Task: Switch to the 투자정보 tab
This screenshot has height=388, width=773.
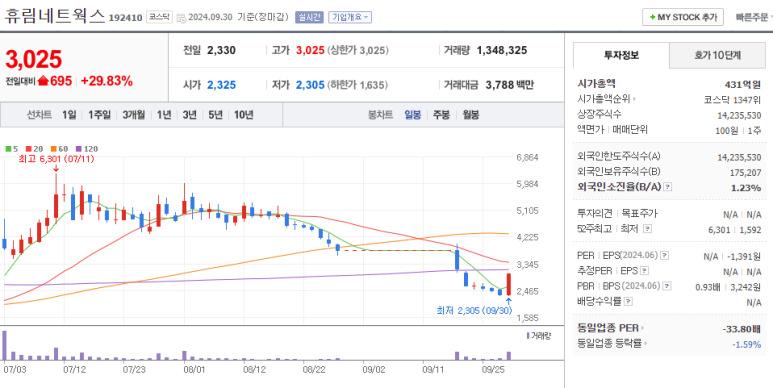Action: coord(621,55)
